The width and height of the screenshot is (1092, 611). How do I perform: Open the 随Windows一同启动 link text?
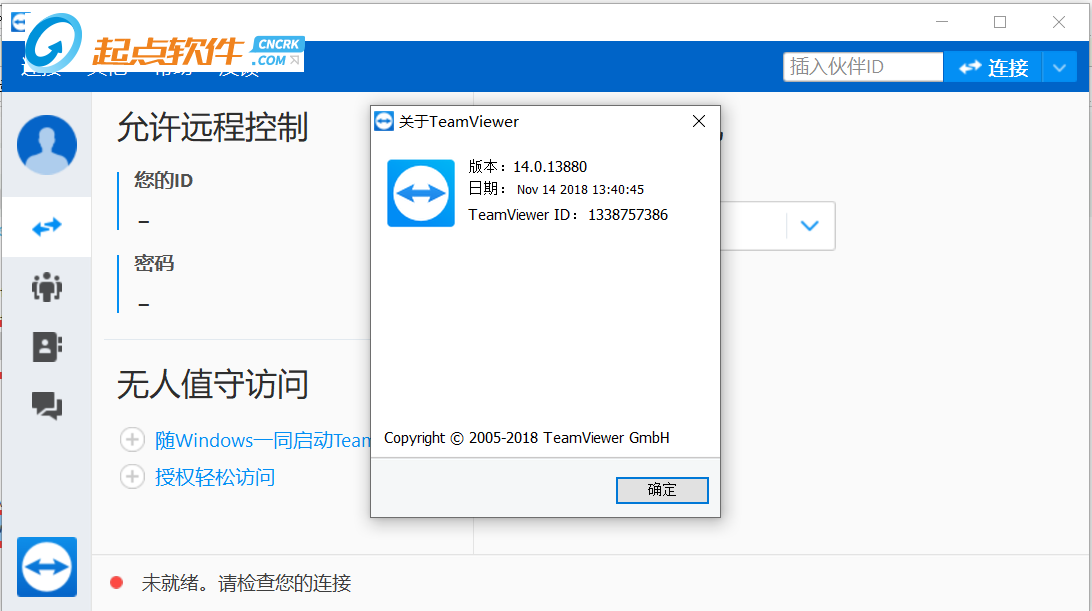tap(263, 440)
